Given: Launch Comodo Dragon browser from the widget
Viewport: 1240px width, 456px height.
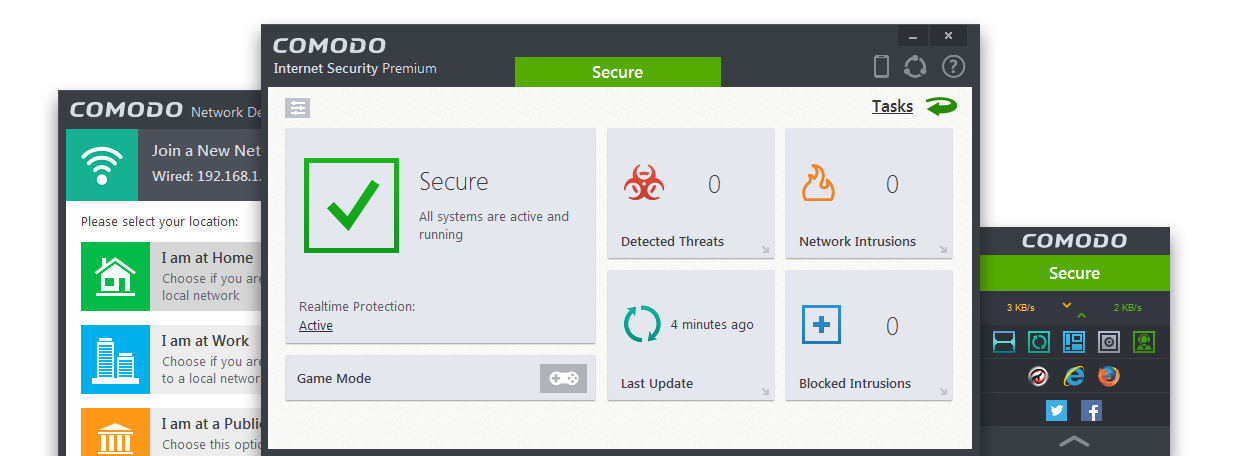Looking at the screenshot, I should pyautogui.click(x=1039, y=376).
